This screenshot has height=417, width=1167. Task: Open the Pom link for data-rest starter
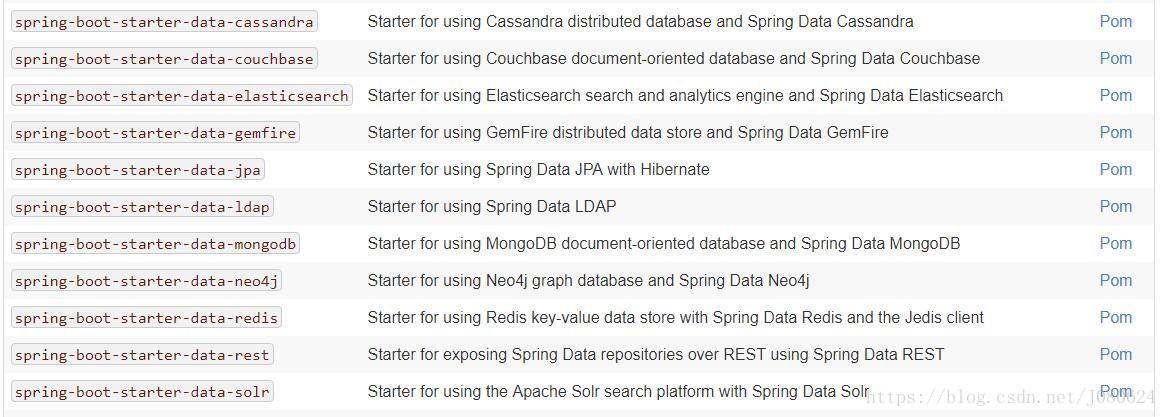[1116, 354]
